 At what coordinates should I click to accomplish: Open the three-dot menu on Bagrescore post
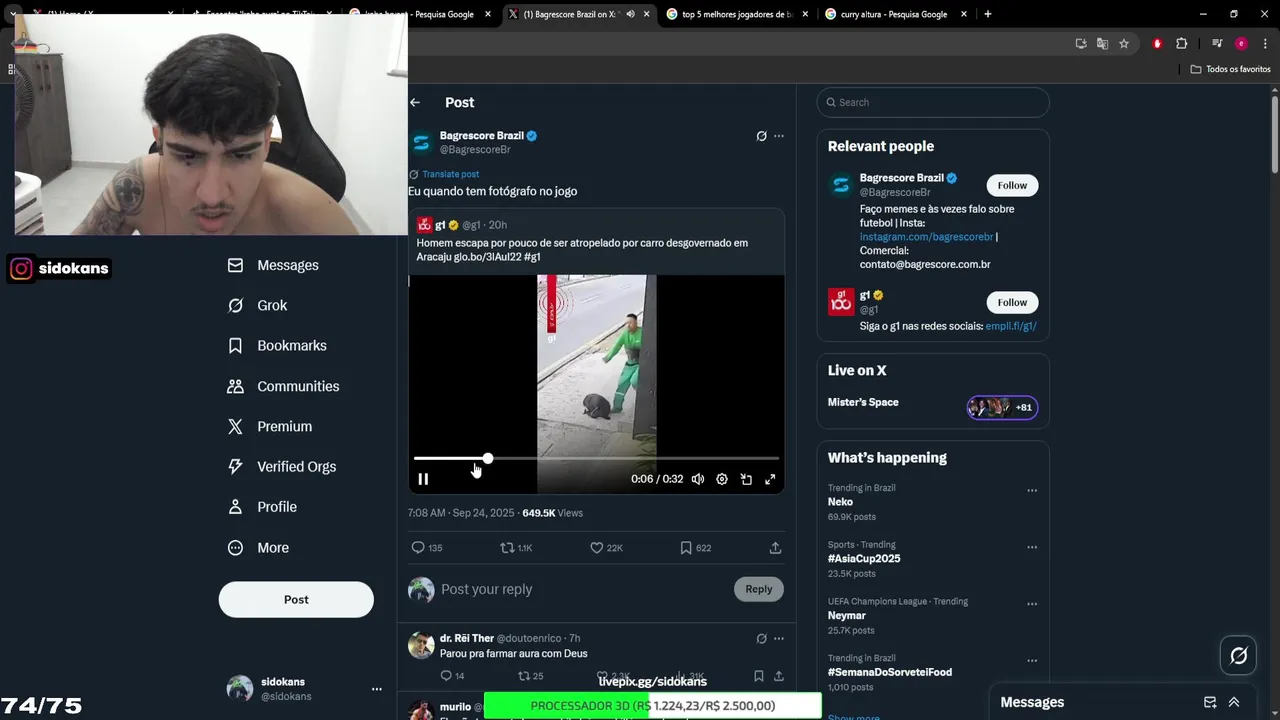(x=779, y=136)
